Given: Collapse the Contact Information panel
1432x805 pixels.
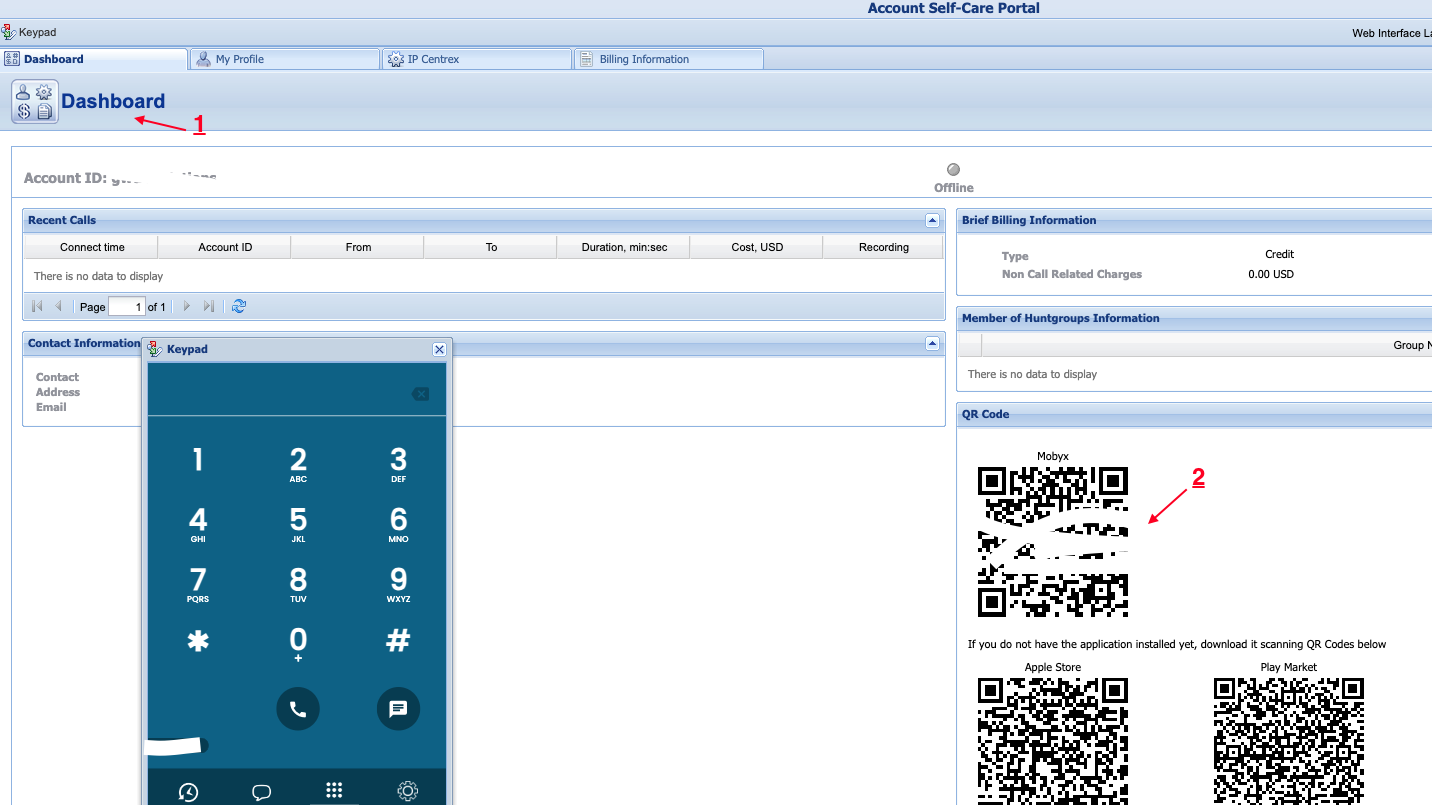Looking at the screenshot, I should [x=932, y=343].
